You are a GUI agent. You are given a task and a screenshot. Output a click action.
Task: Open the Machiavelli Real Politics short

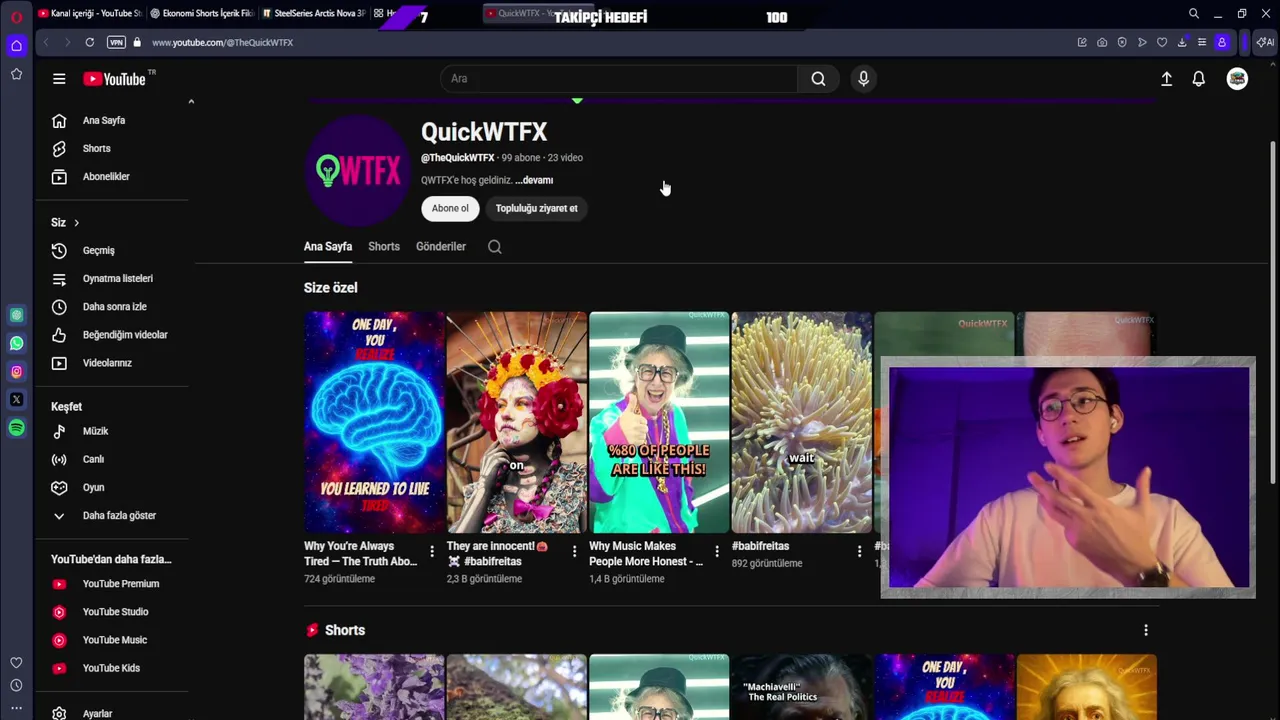pyautogui.click(x=801, y=687)
